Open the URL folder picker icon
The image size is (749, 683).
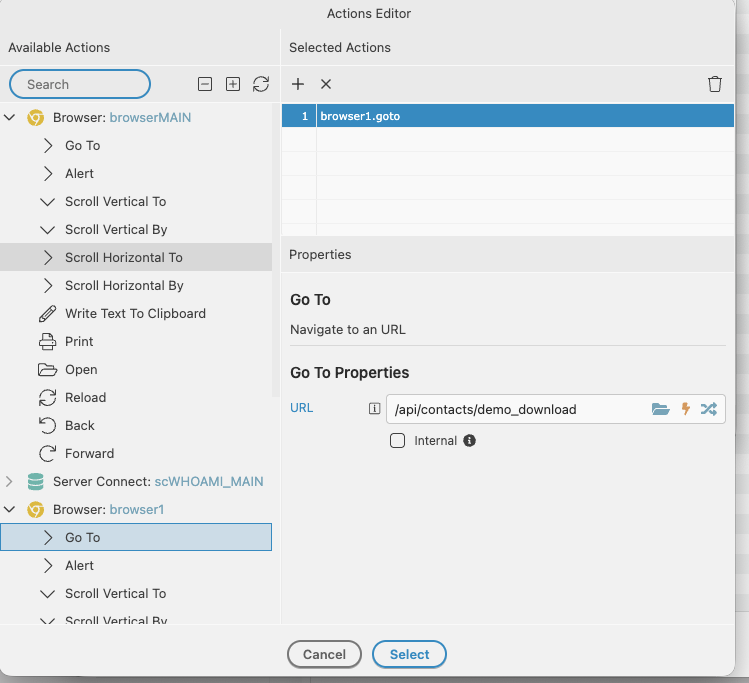click(660, 409)
